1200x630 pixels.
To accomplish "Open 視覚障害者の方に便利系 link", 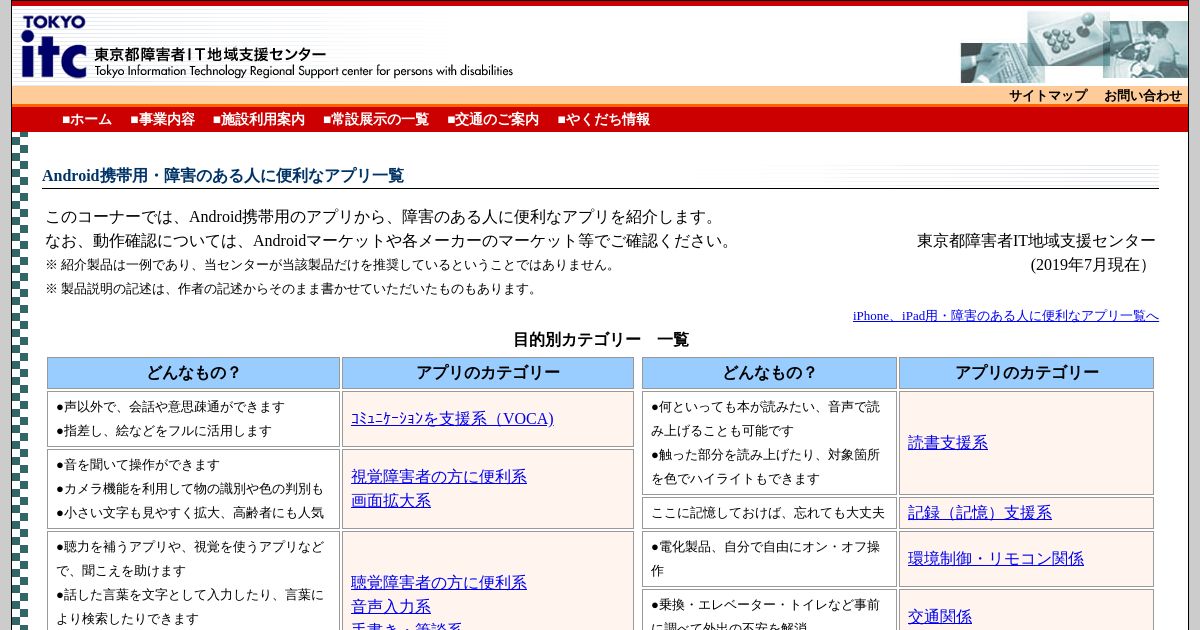I will pyautogui.click(x=439, y=477).
